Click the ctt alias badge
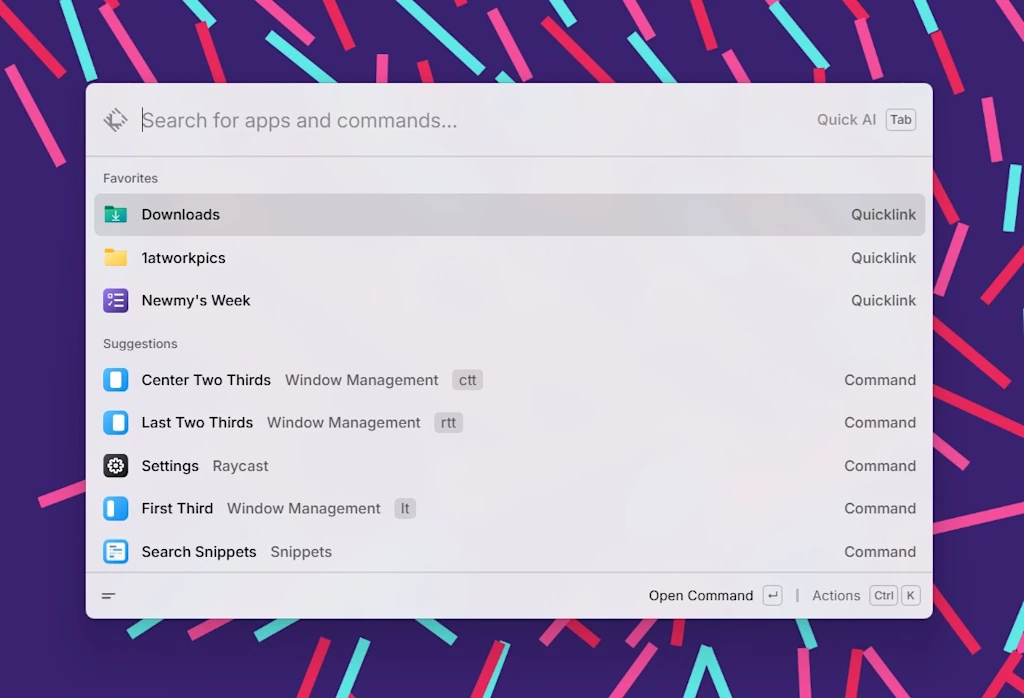Screen dimensions: 1024x698 pyautogui.click(x=467, y=380)
